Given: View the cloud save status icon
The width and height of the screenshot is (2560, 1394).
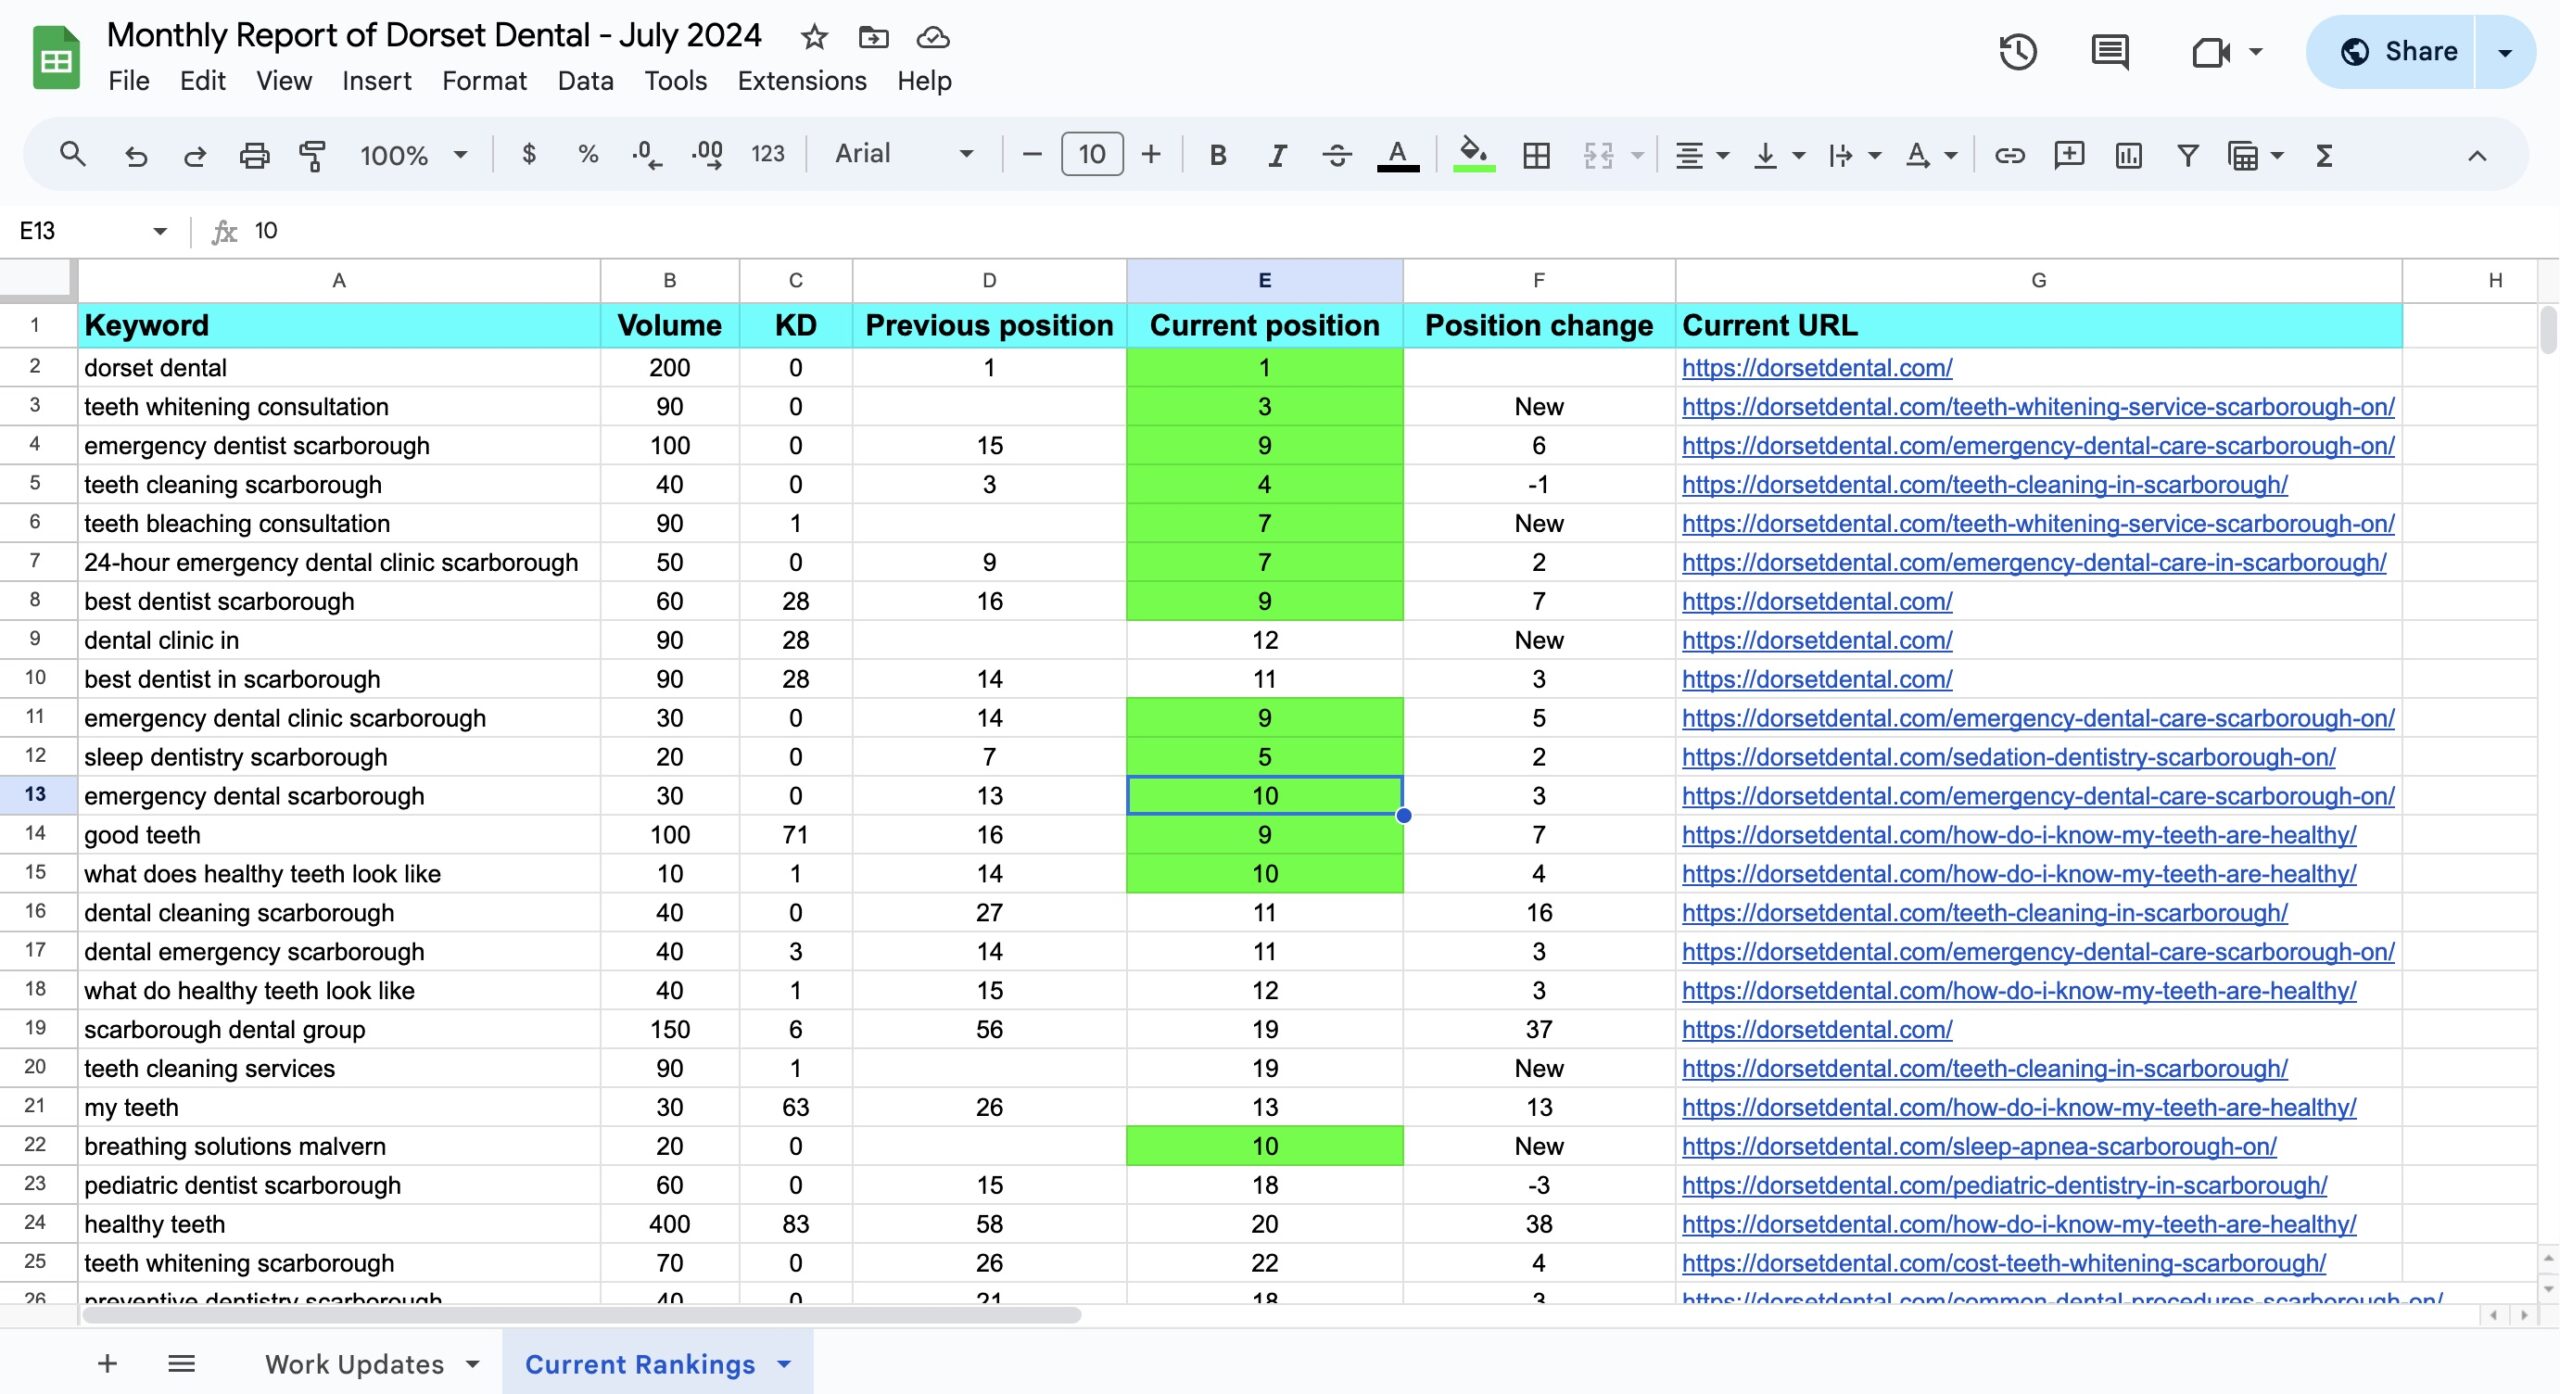Looking at the screenshot, I should [932, 37].
